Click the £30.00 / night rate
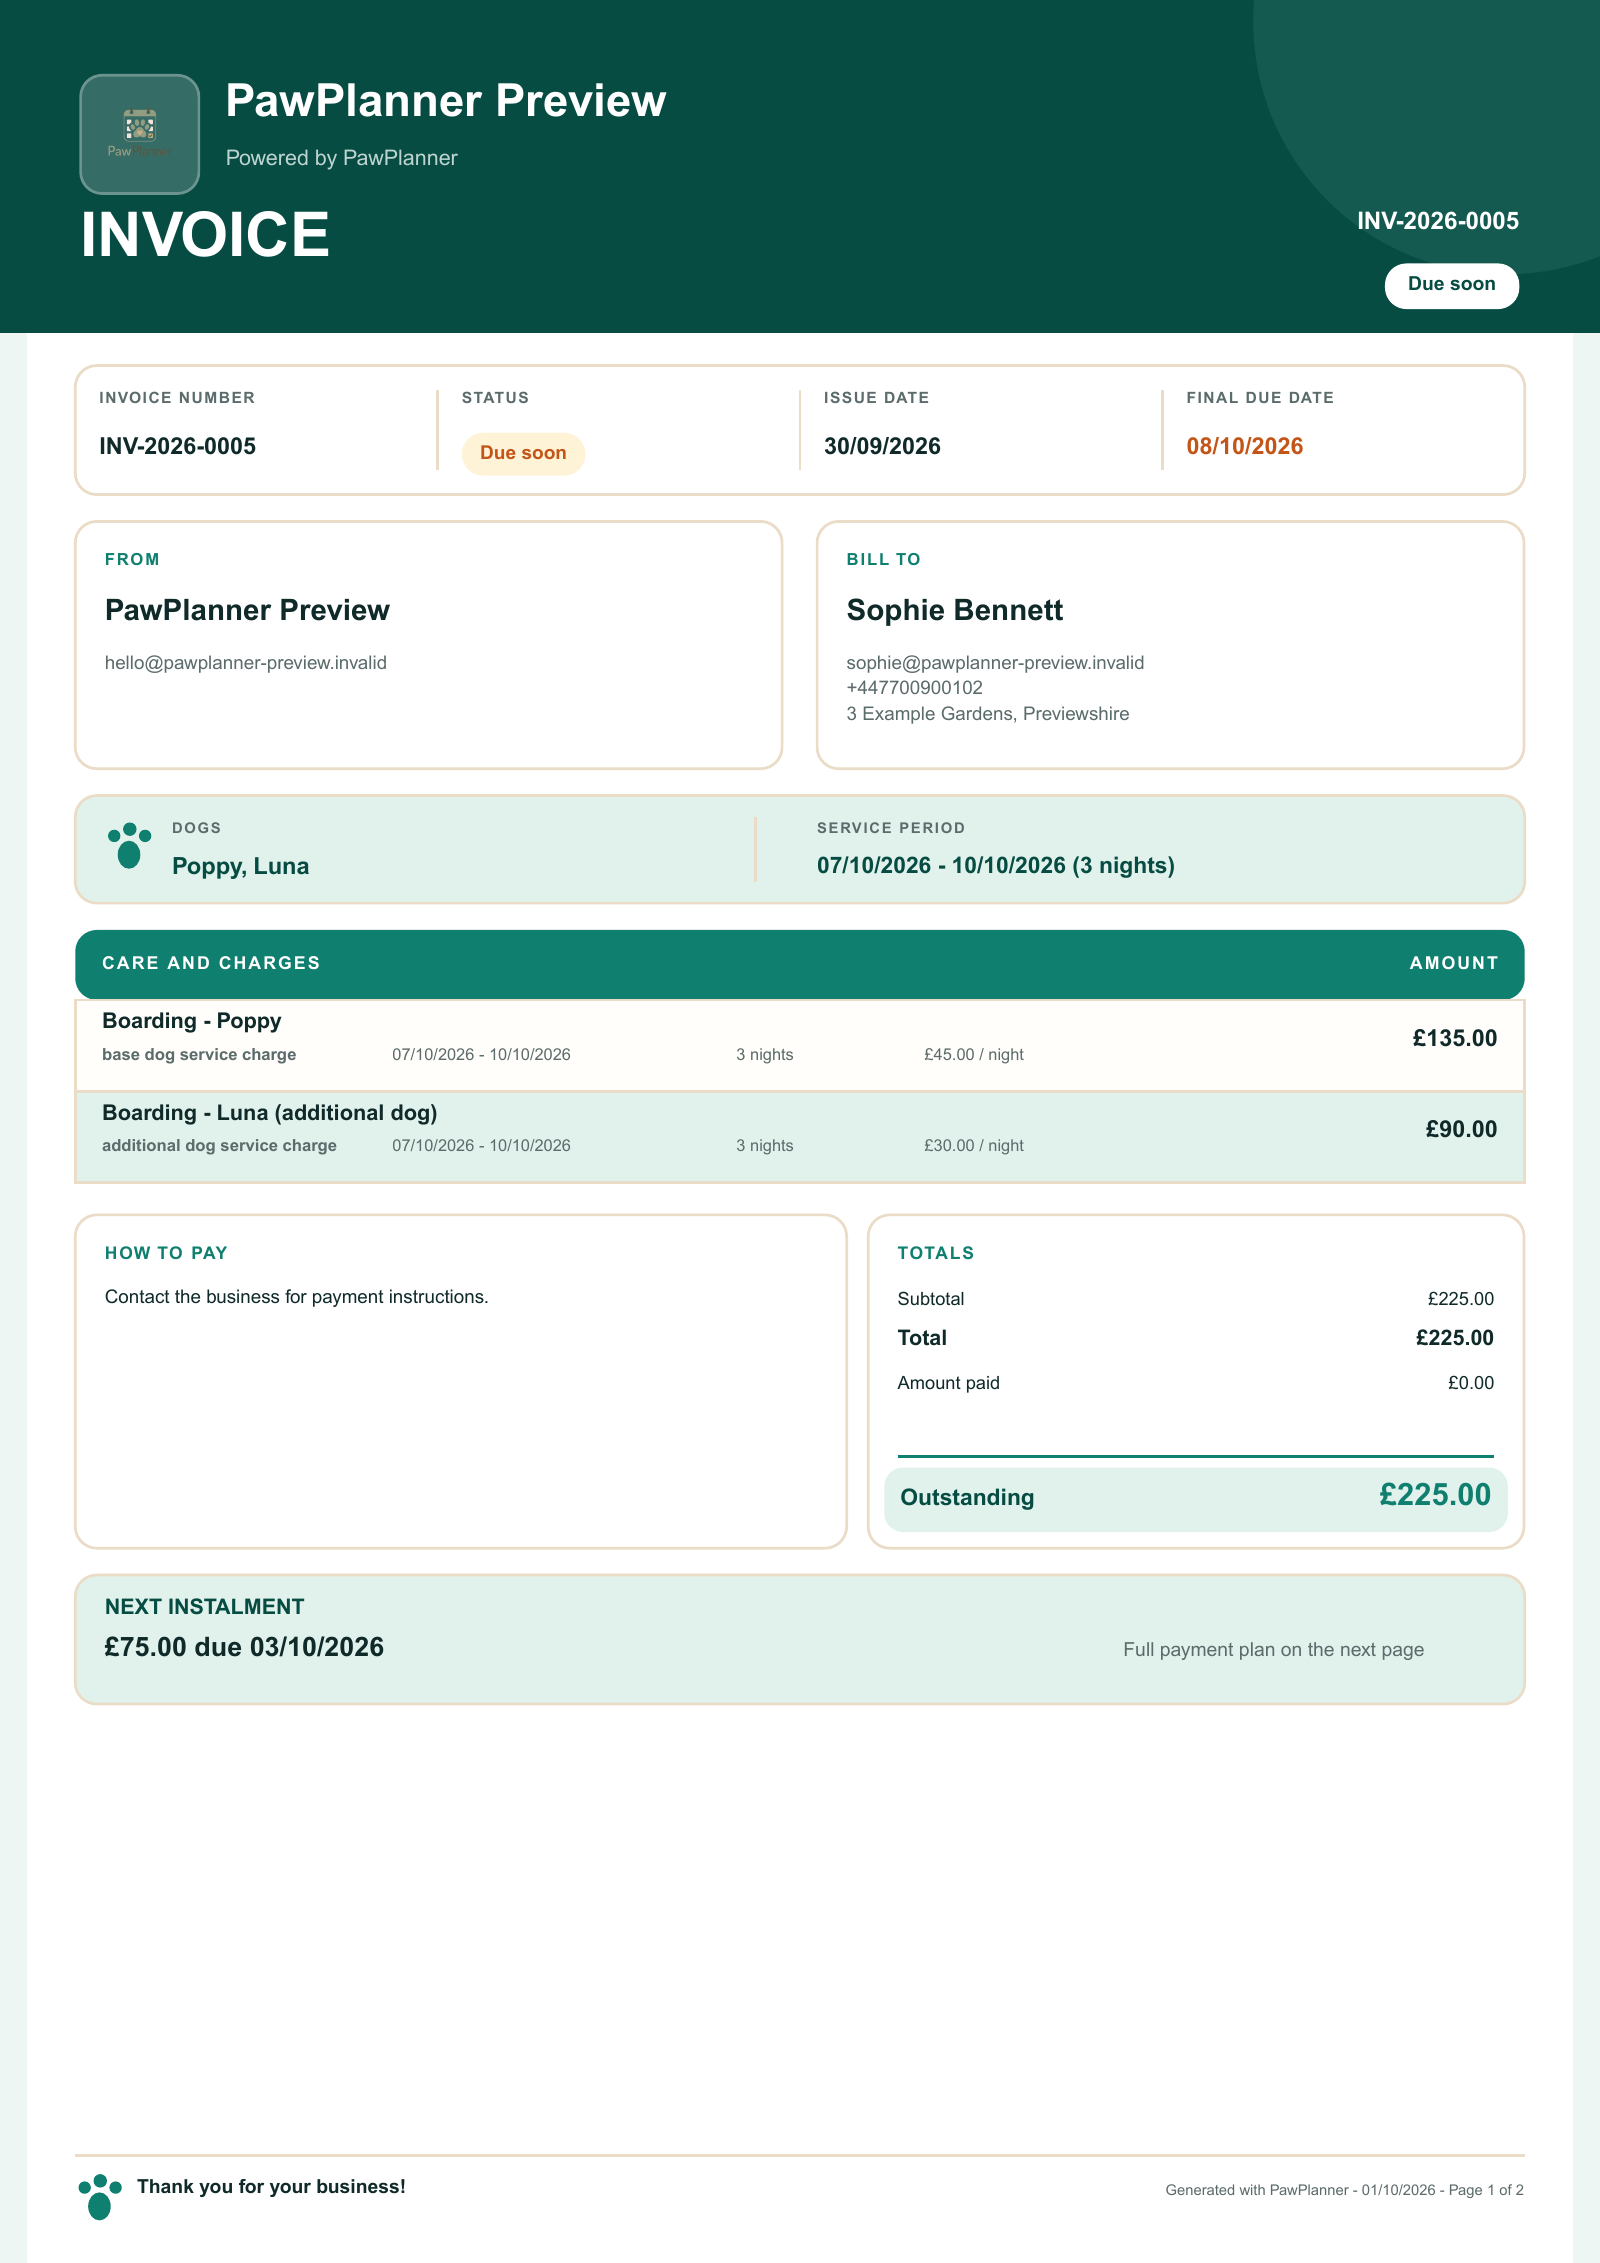Viewport: 1600px width, 2263px height. click(973, 1145)
